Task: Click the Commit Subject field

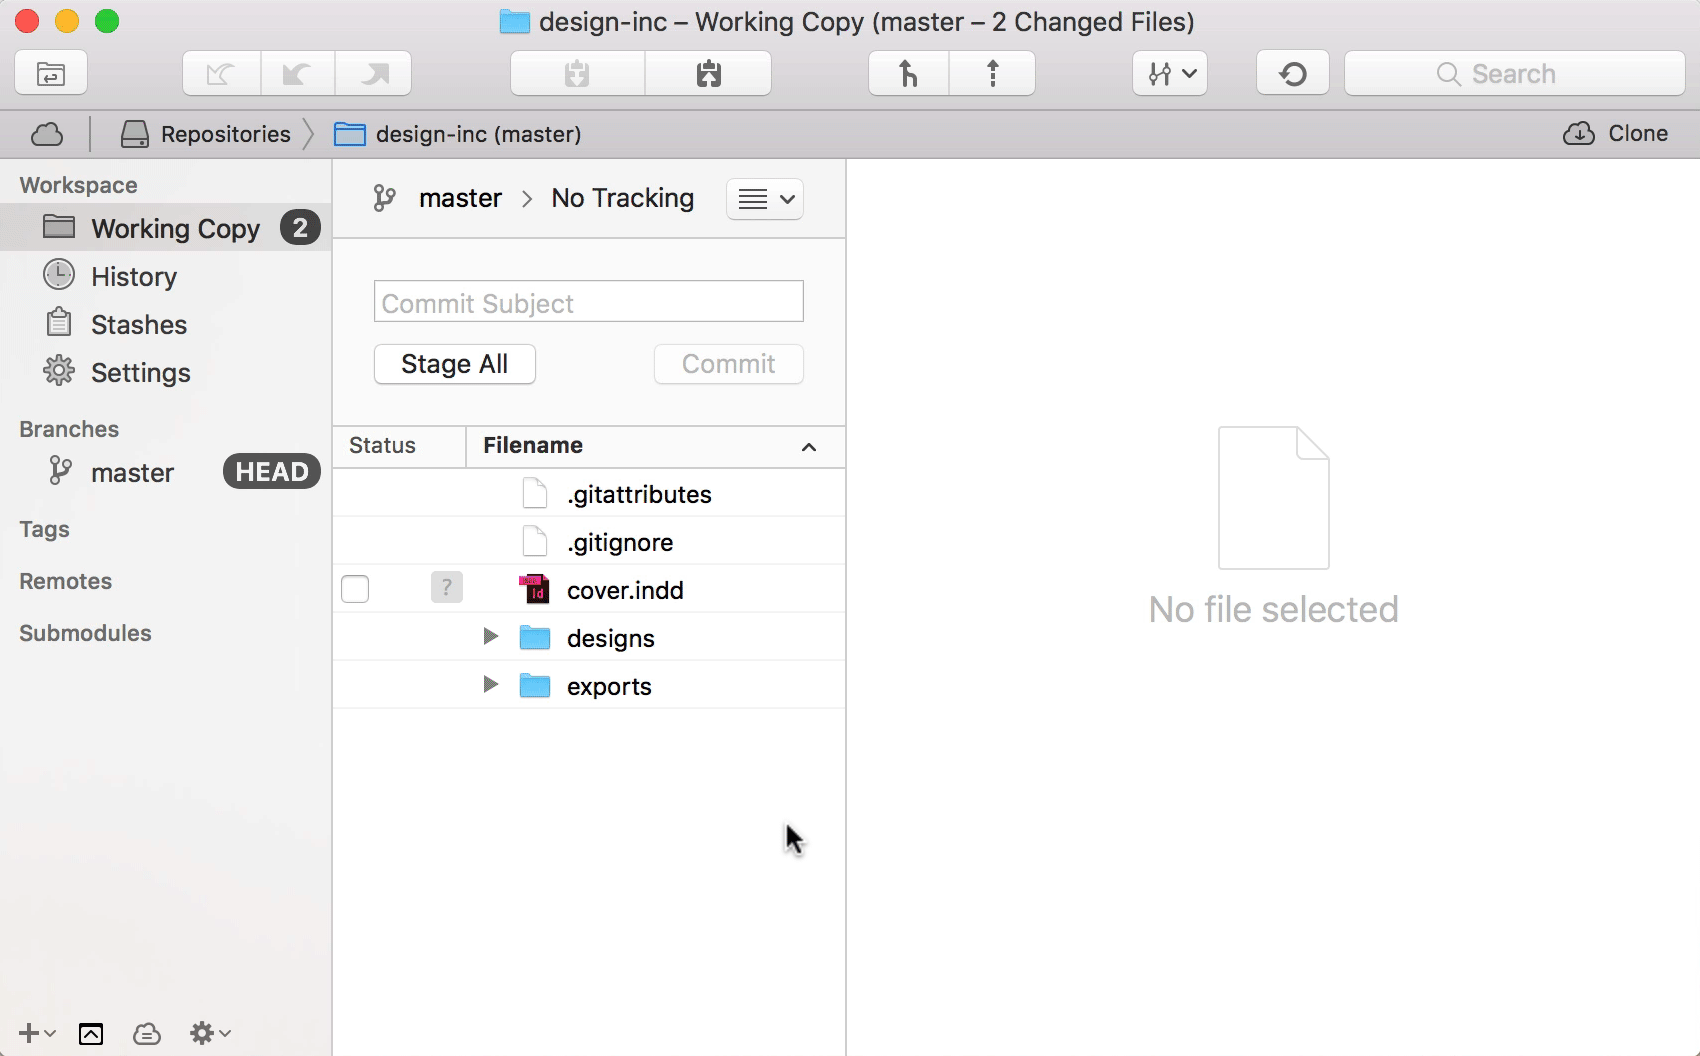Action: [589, 302]
